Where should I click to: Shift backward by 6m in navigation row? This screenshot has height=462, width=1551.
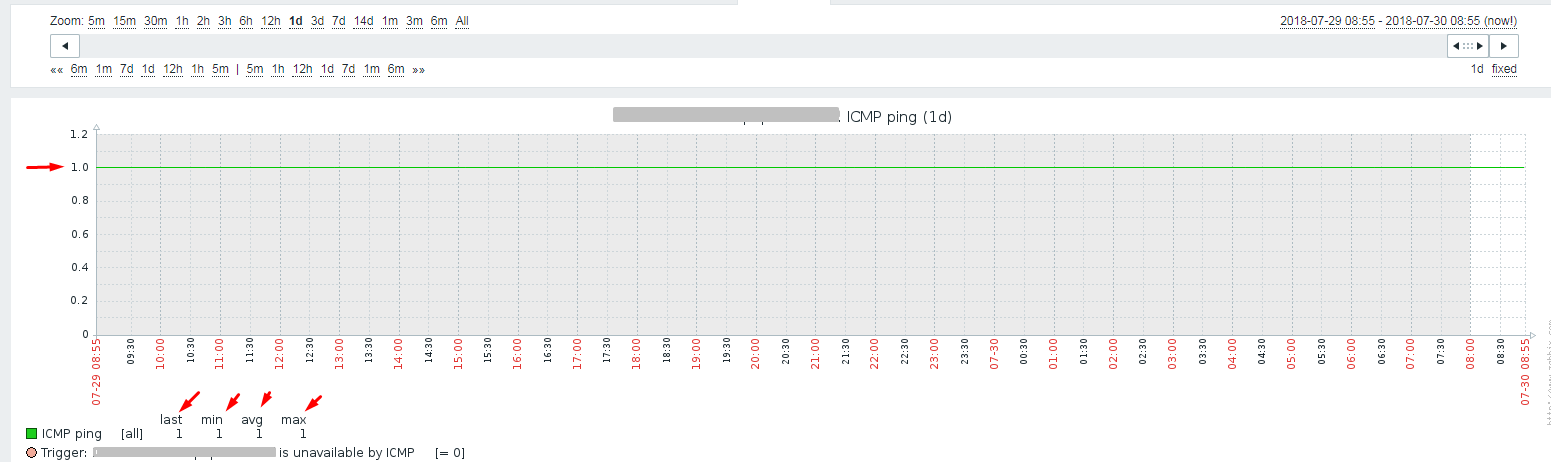pyautogui.click(x=79, y=69)
